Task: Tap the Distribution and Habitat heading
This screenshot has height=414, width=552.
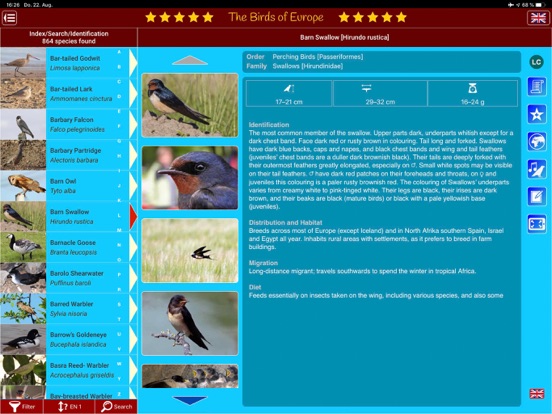Action: point(285,222)
